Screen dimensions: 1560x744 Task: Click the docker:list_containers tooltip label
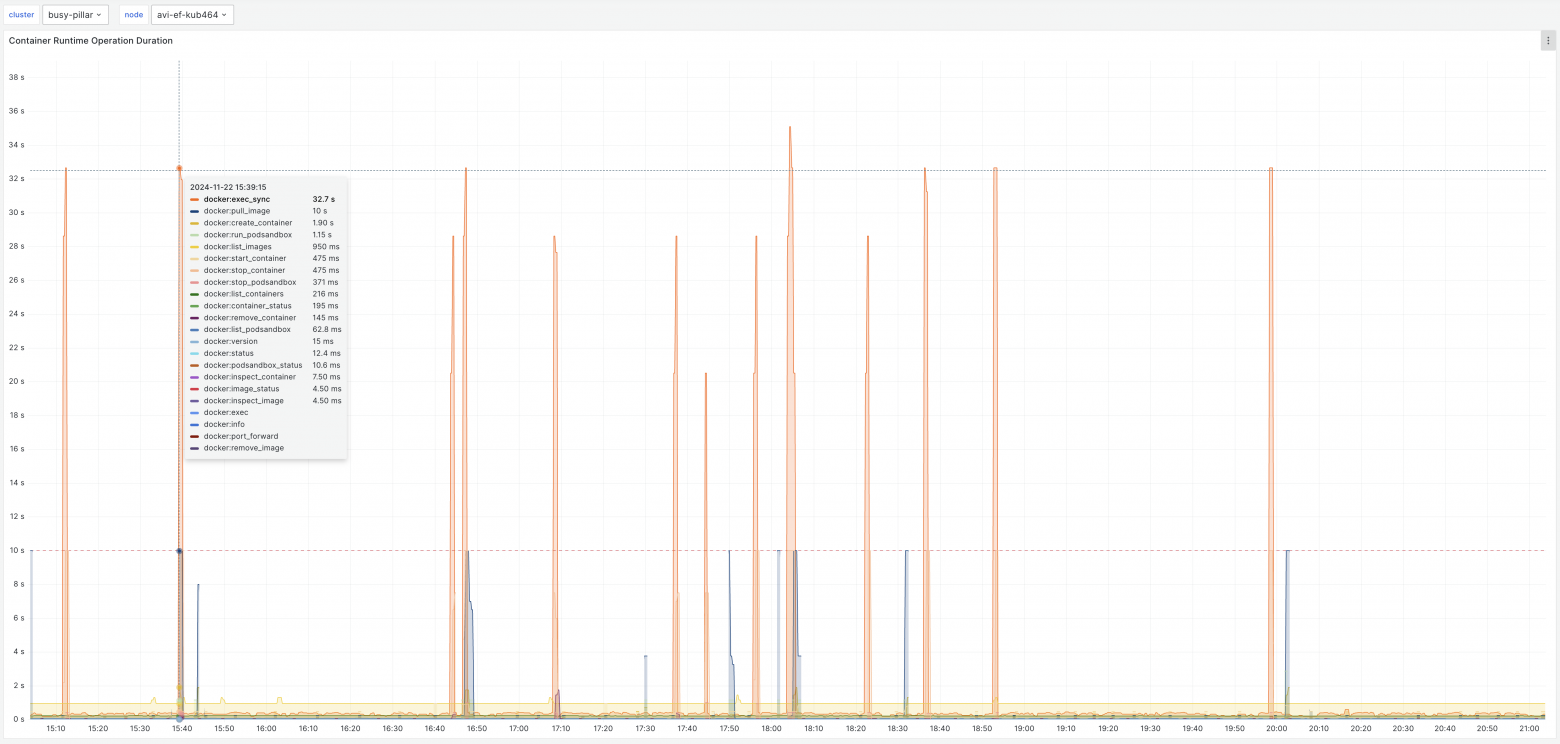point(244,294)
